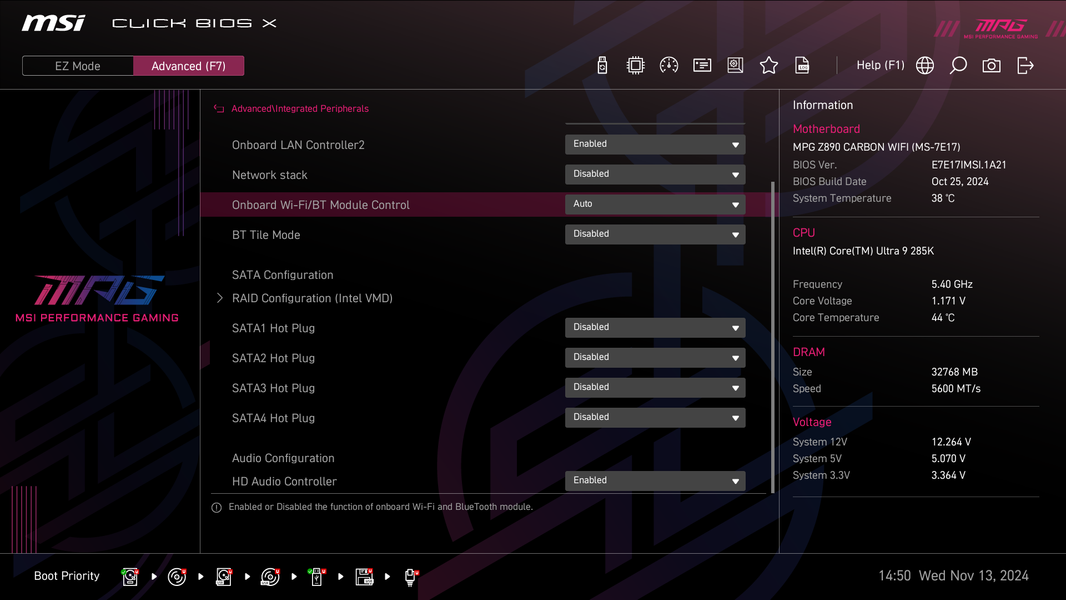Switch to EZ Mode tab

click(78, 66)
